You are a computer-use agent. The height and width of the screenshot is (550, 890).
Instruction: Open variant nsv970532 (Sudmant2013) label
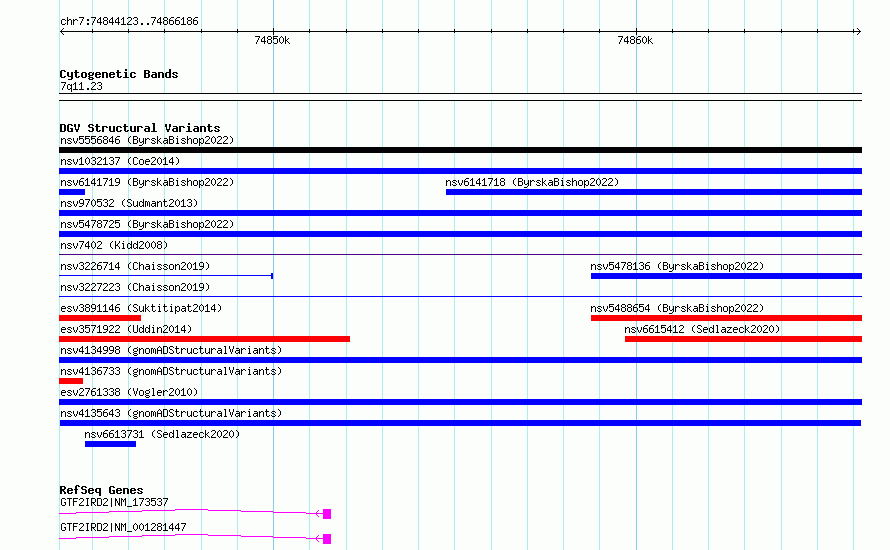tap(129, 203)
